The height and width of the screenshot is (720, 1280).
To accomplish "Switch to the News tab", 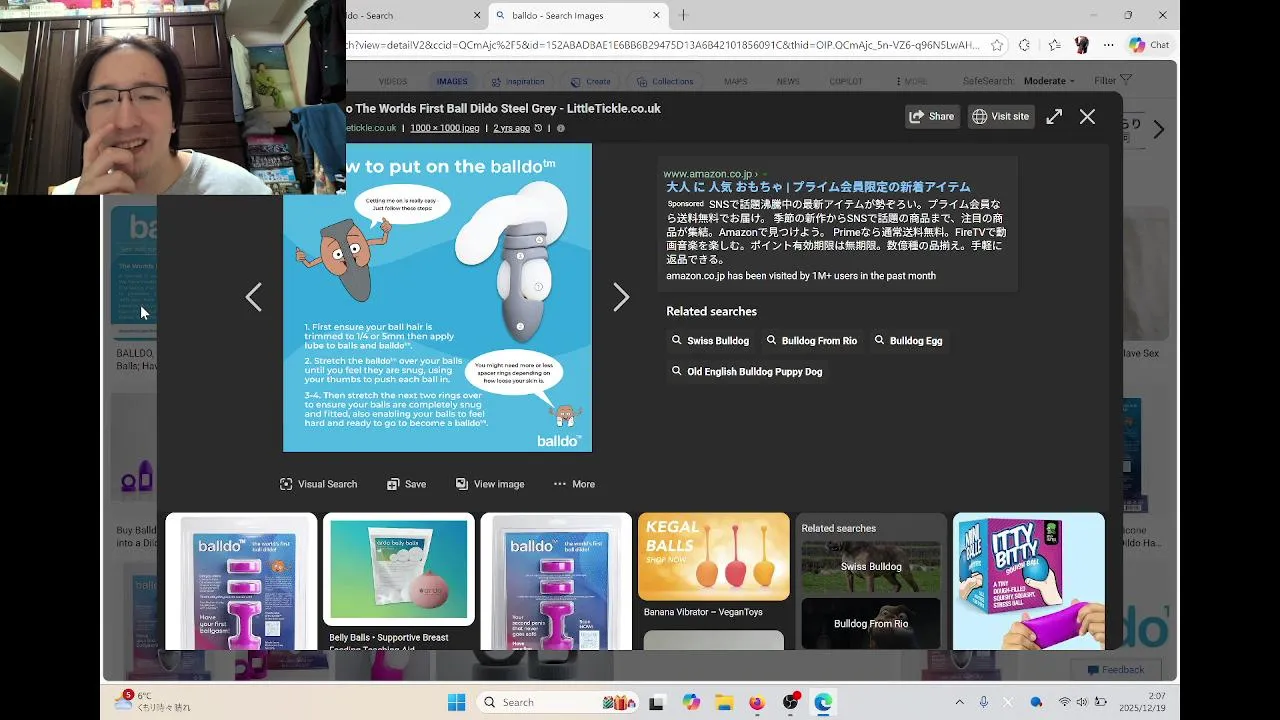I will (x=788, y=82).
